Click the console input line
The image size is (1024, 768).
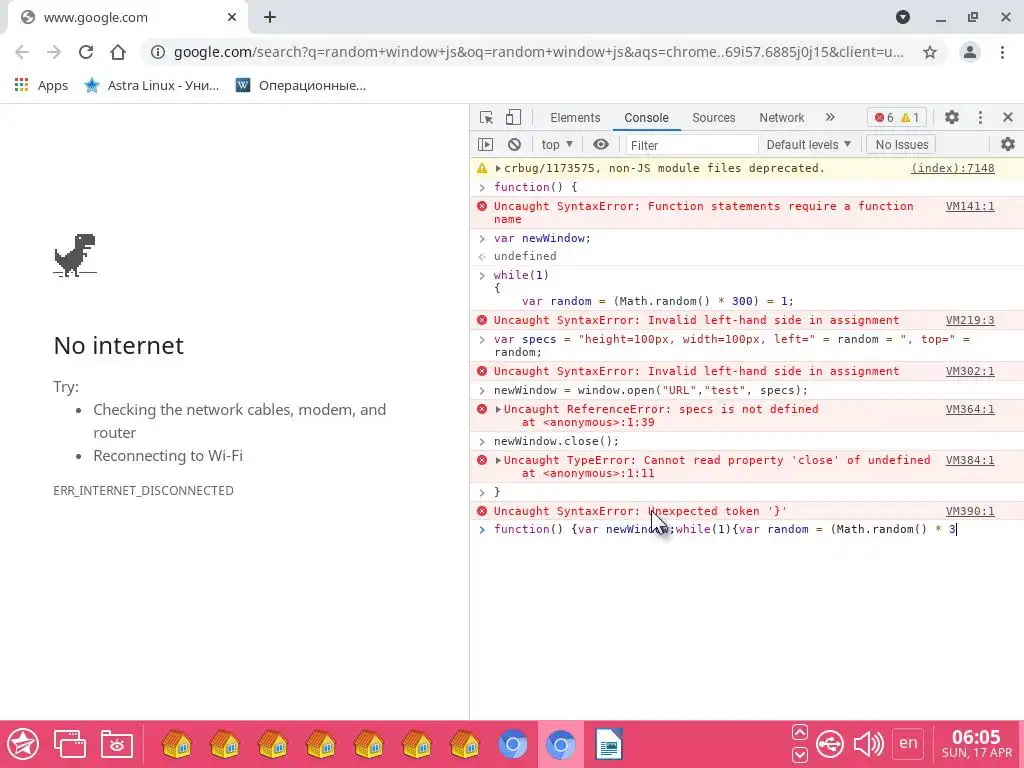746,530
